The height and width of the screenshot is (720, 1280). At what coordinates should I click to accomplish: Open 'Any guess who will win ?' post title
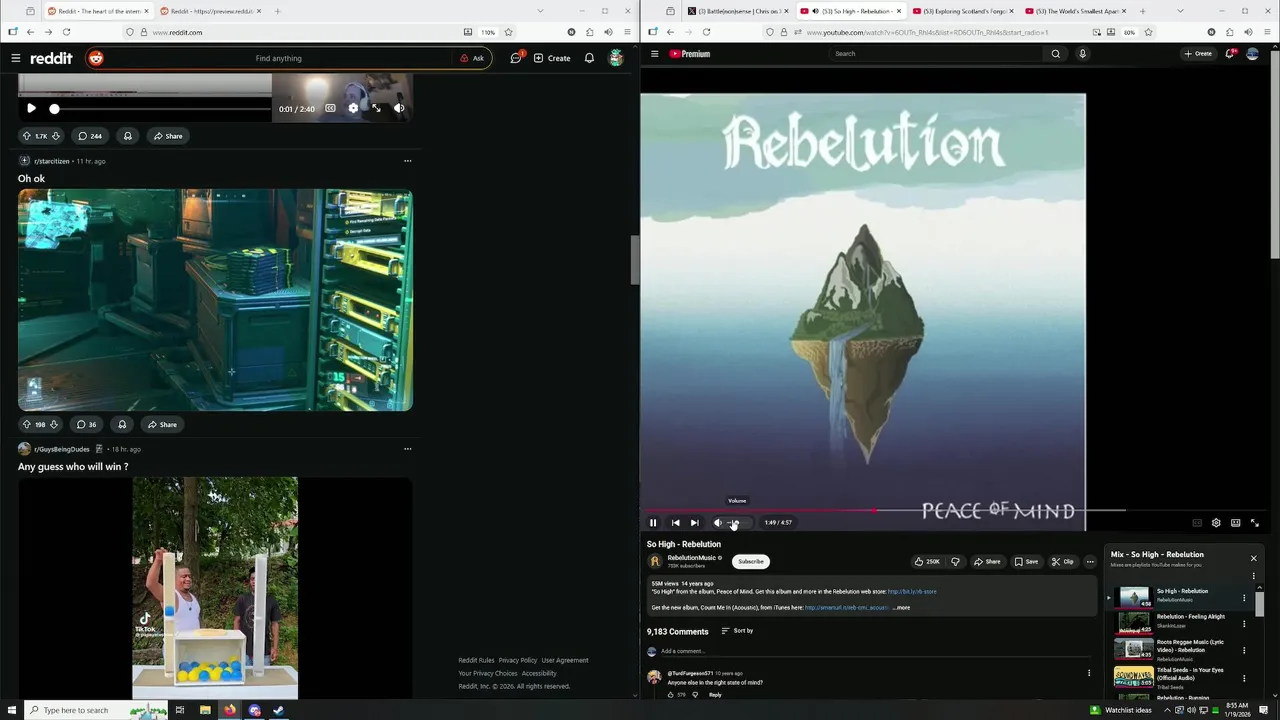coord(73,467)
